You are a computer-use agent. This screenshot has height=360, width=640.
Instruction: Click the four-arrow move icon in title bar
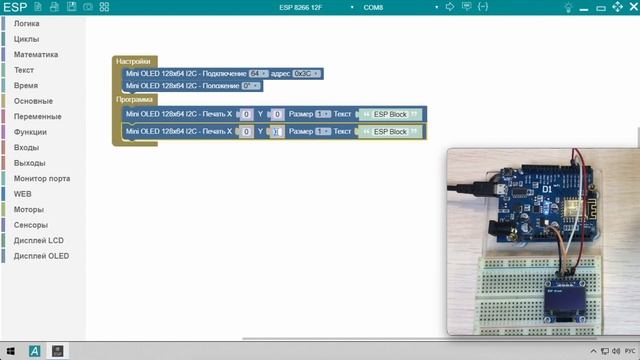click(x=618, y=7)
